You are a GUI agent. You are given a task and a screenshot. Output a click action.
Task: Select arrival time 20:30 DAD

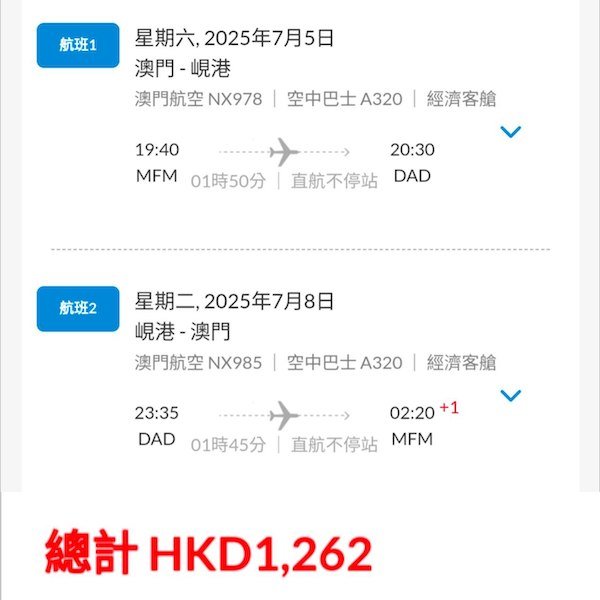[x=412, y=163]
